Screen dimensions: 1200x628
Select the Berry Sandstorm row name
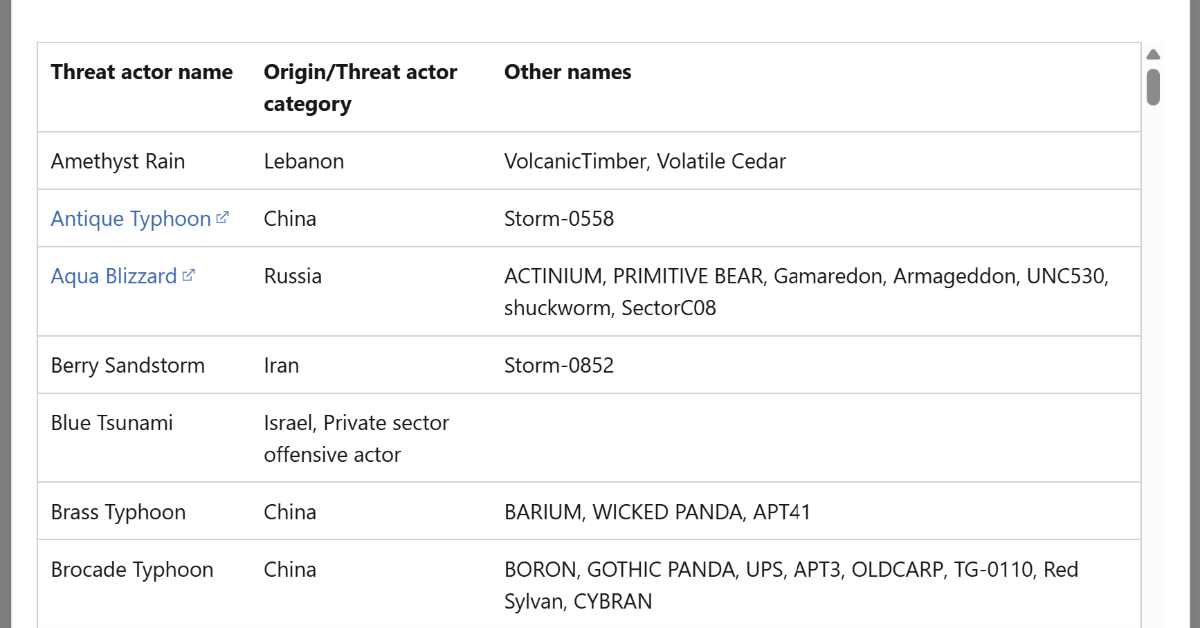click(128, 365)
